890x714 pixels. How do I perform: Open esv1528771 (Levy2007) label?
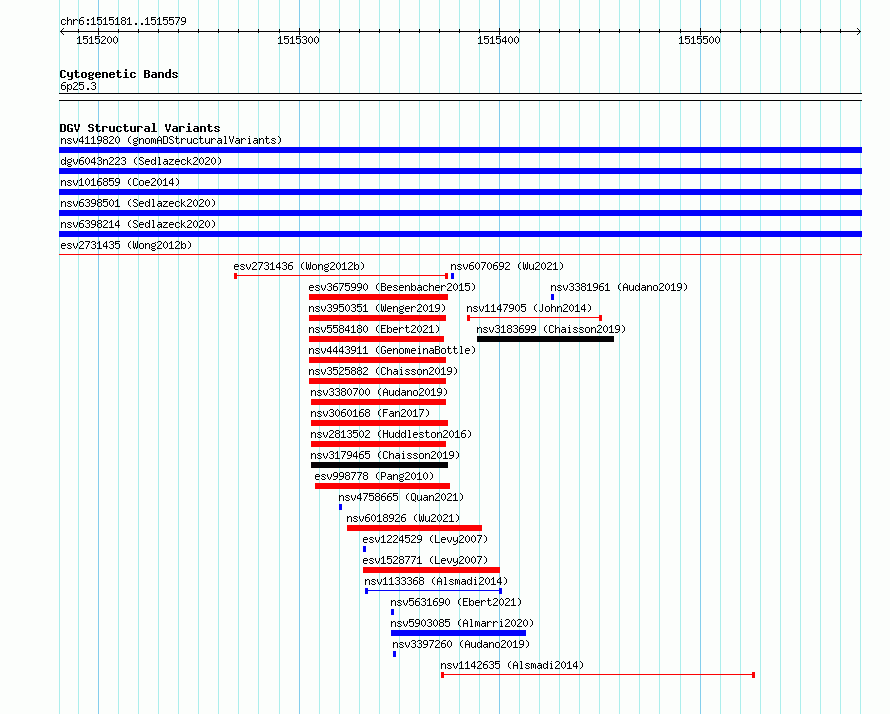(425, 560)
